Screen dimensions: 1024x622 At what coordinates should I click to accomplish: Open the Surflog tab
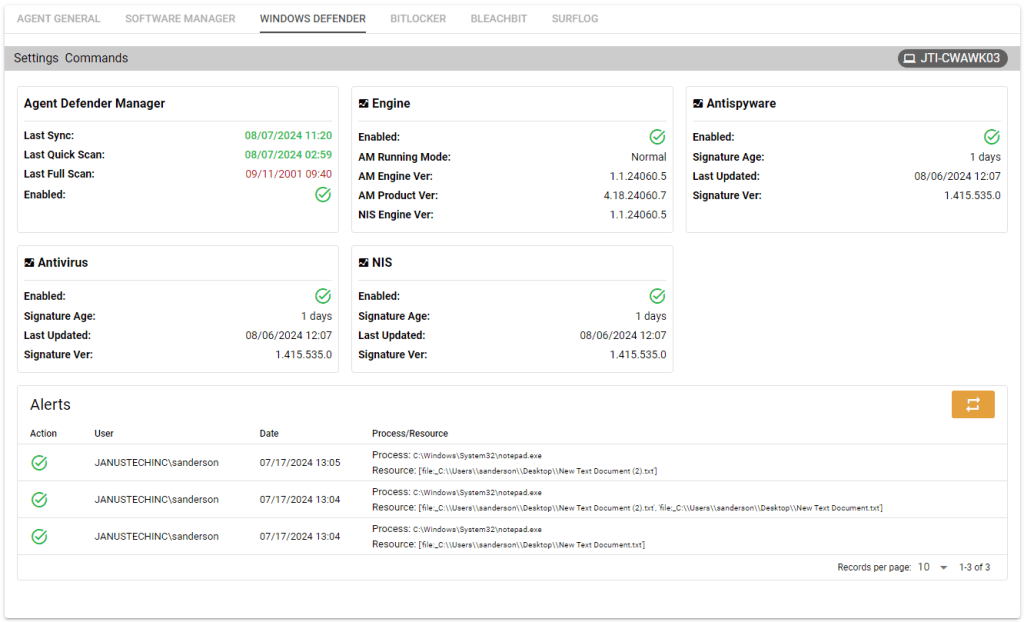point(575,19)
